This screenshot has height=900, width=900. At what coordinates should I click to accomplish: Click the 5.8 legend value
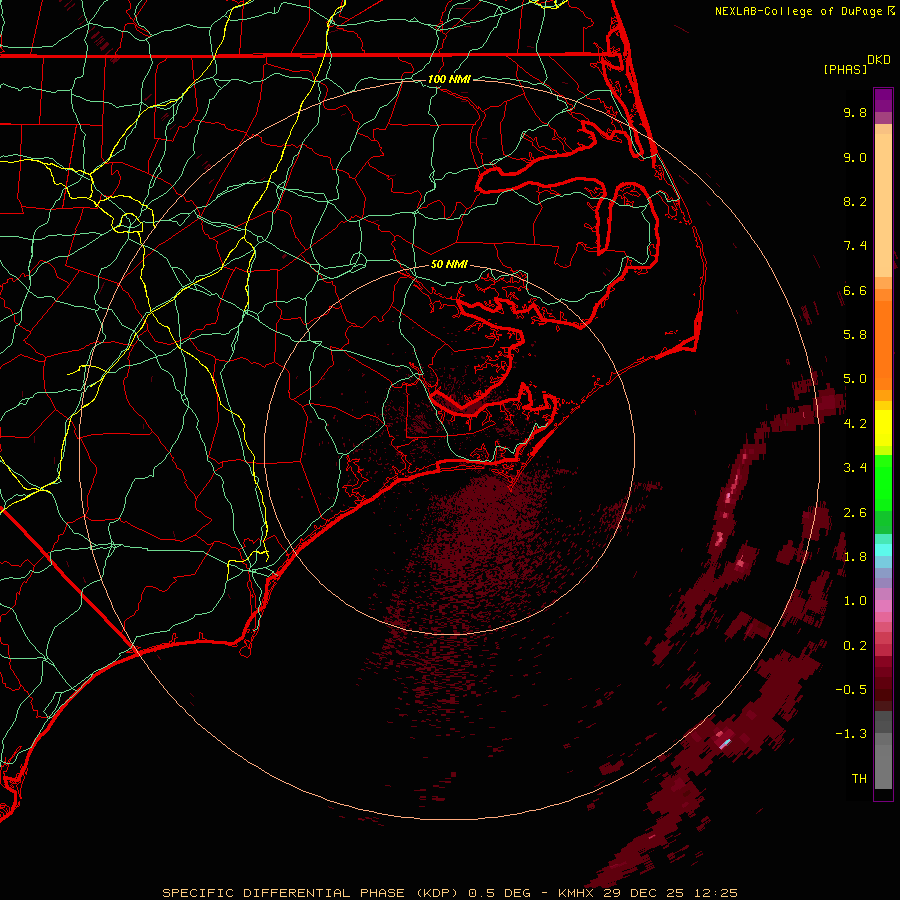(x=855, y=335)
